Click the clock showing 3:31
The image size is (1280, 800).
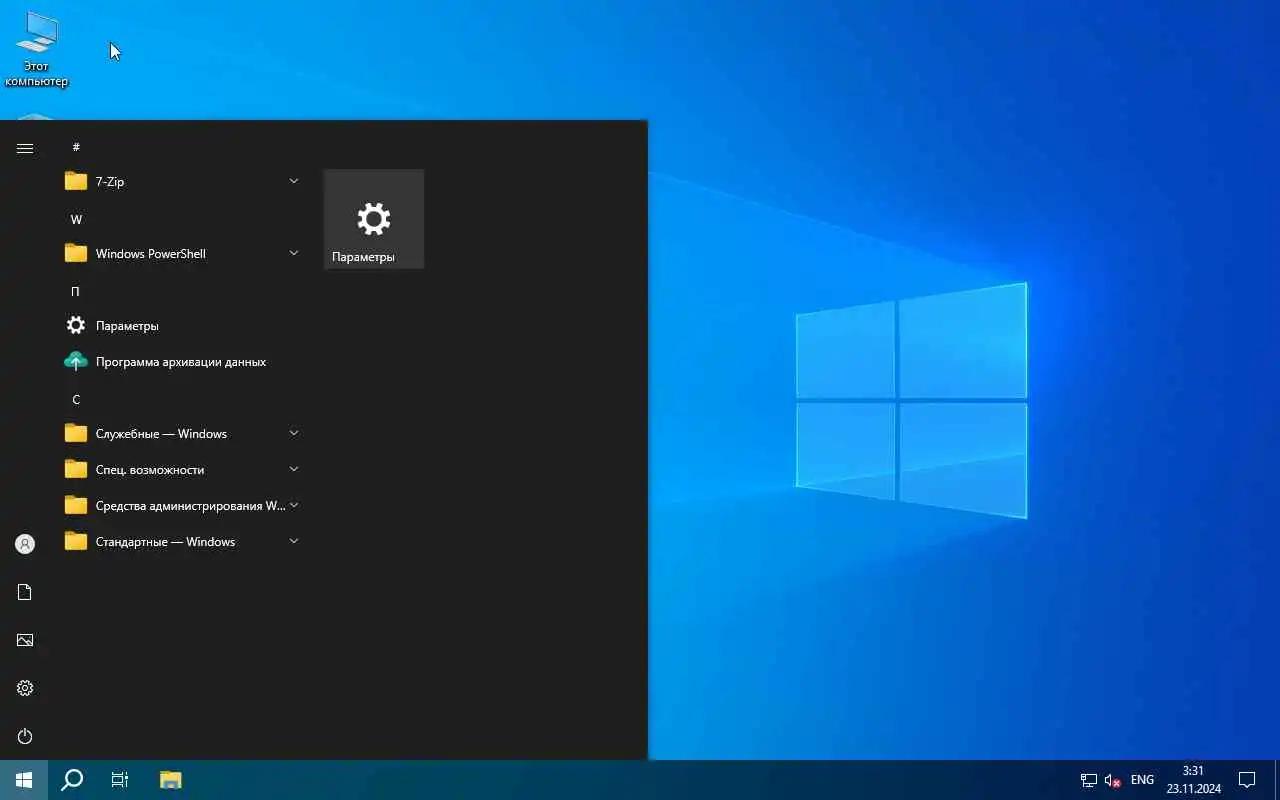(1193, 771)
